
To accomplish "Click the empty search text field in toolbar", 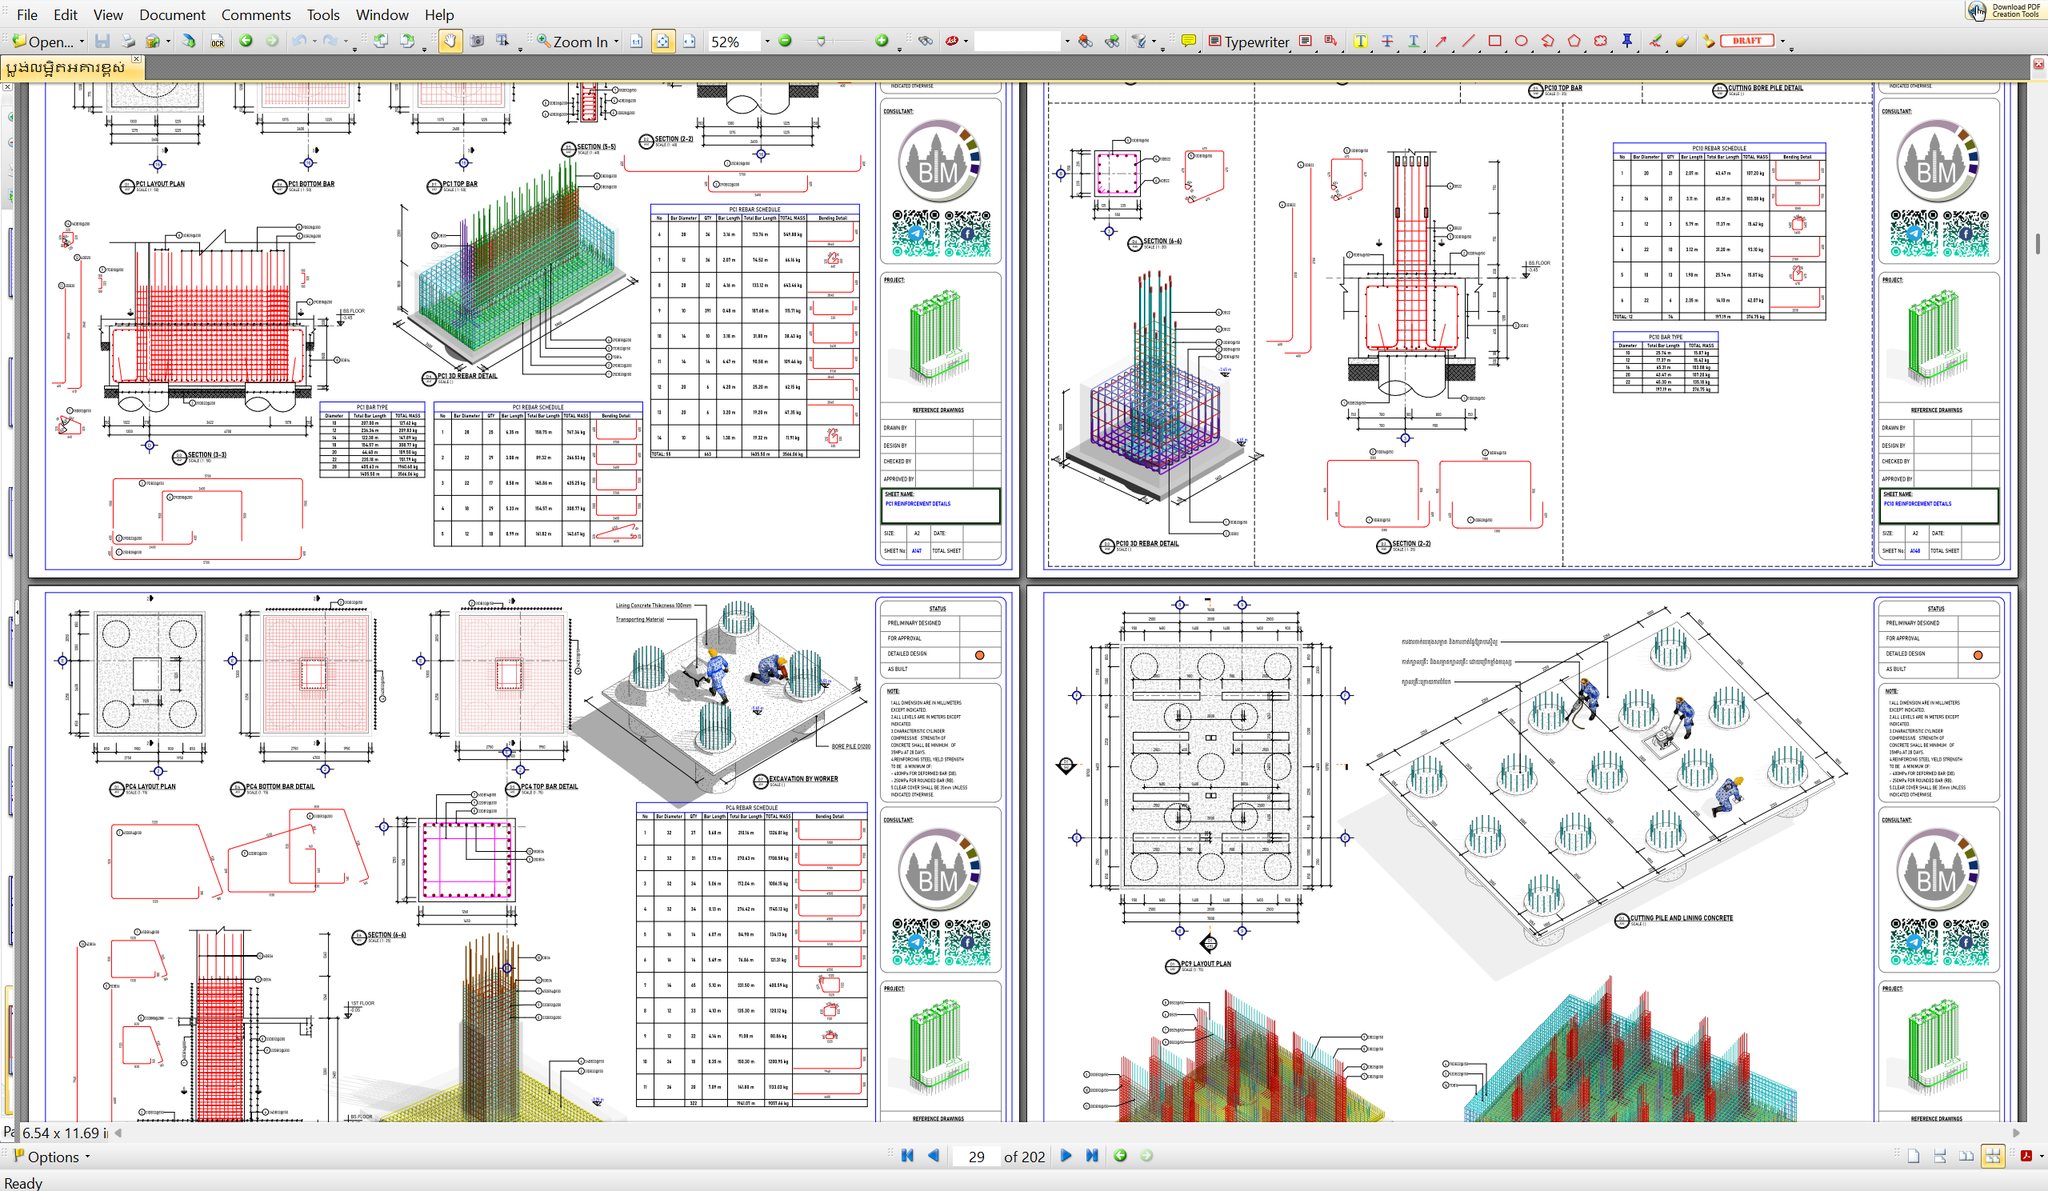I will [x=1017, y=41].
